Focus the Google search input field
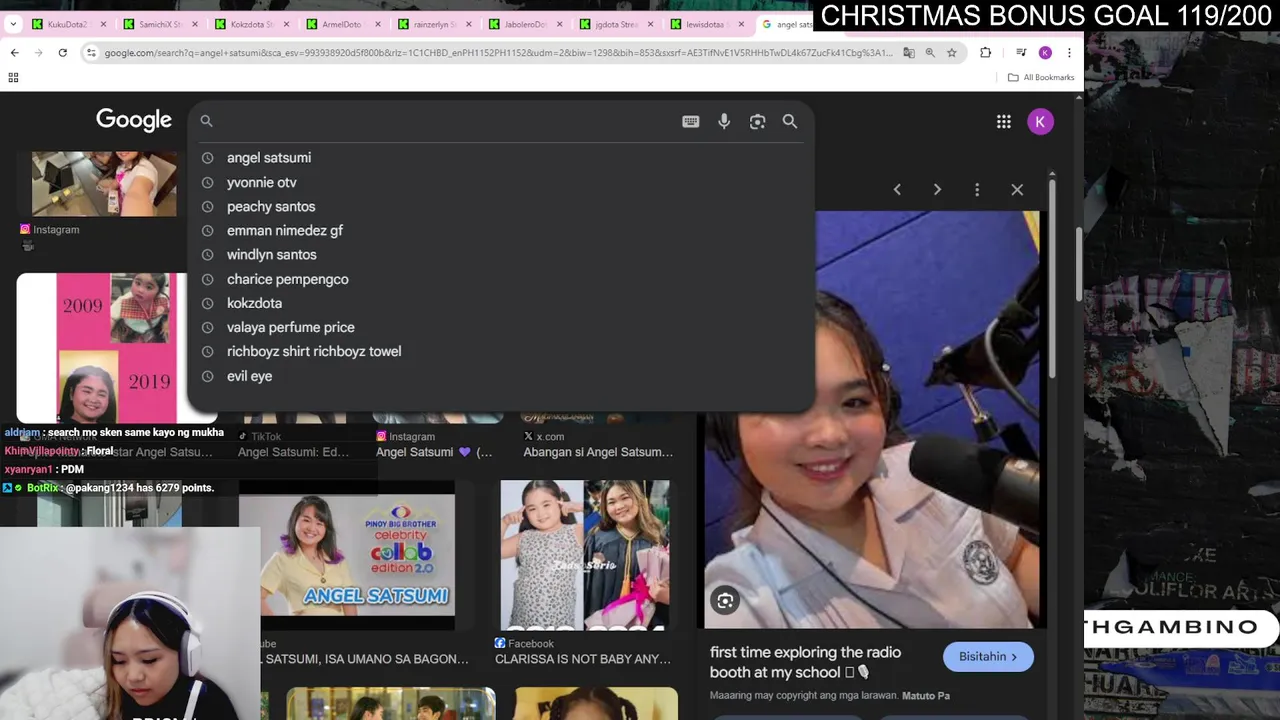The height and width of the screenshot is (720, 1280). tap(445, 121)
